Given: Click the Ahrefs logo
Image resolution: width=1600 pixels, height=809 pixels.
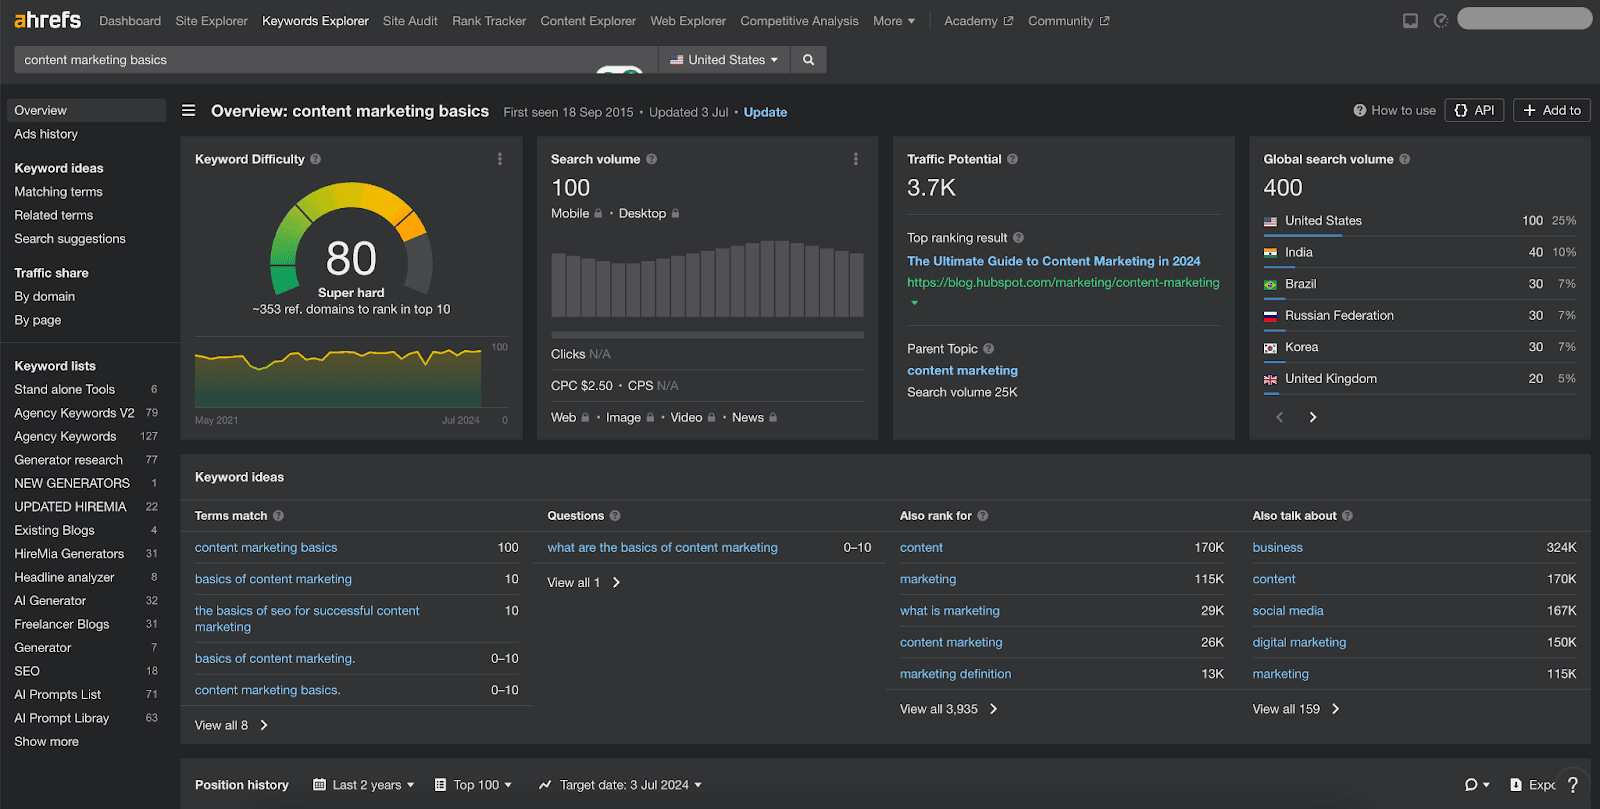Looking at the screenshot, I should [47, 20].
